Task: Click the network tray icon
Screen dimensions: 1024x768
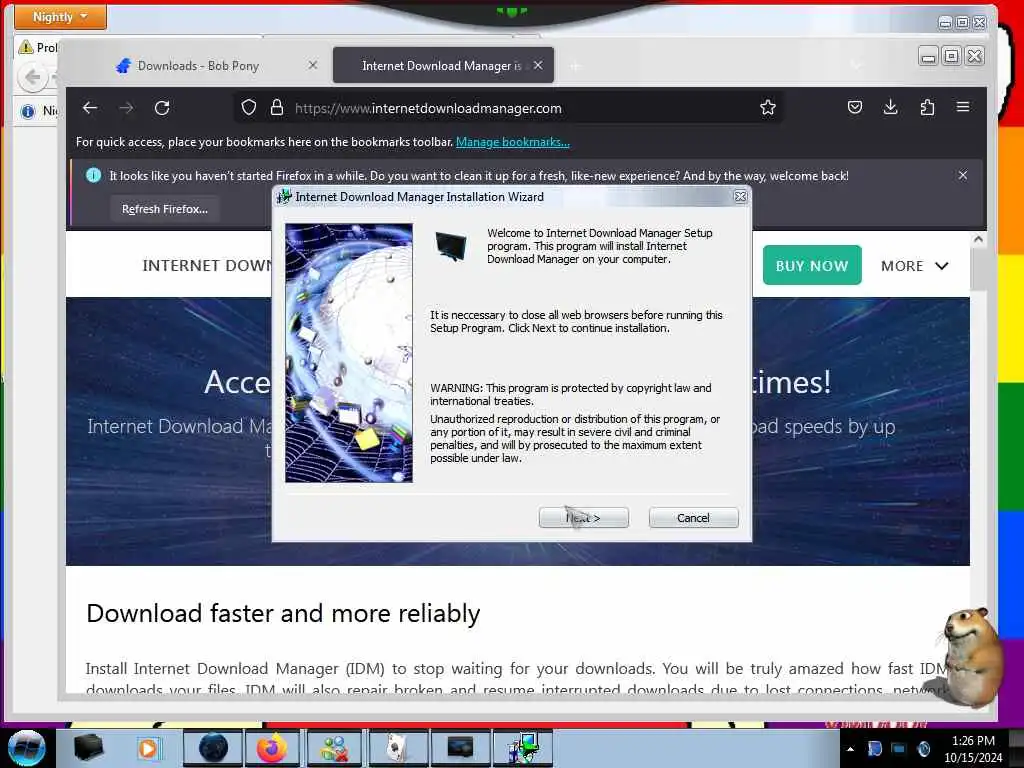Action: [x=899, y=749]
